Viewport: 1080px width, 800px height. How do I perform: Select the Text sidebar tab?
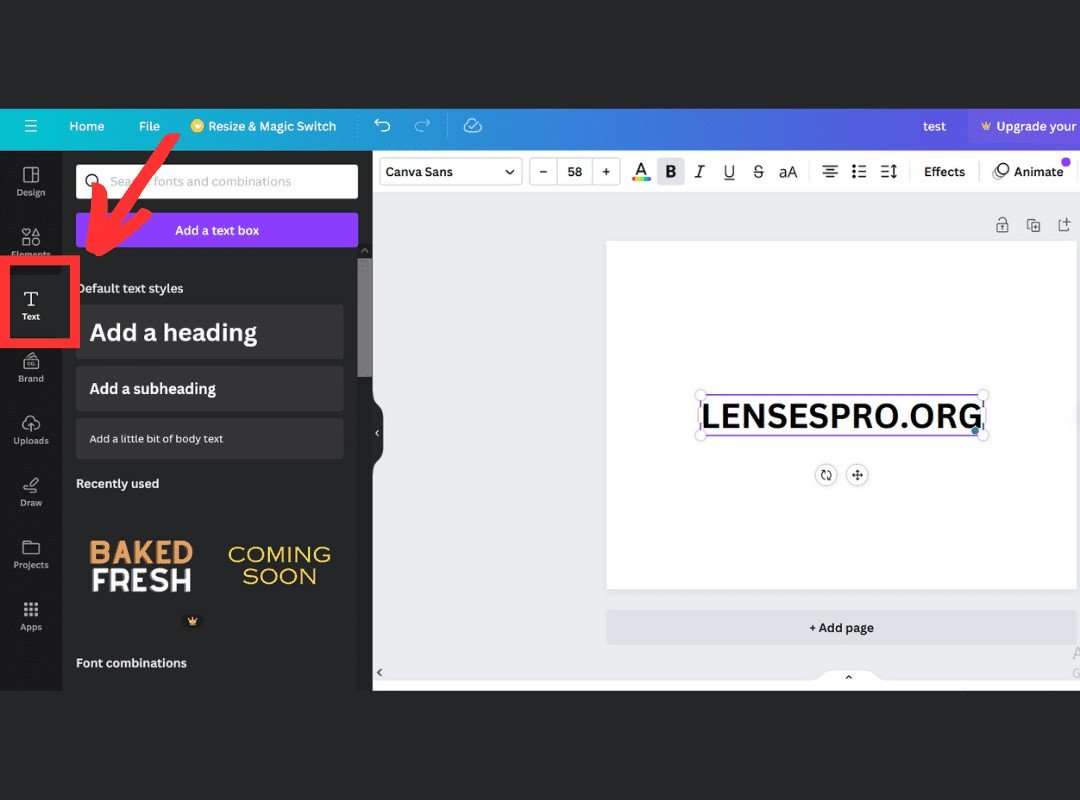click(x=31, y=305)
